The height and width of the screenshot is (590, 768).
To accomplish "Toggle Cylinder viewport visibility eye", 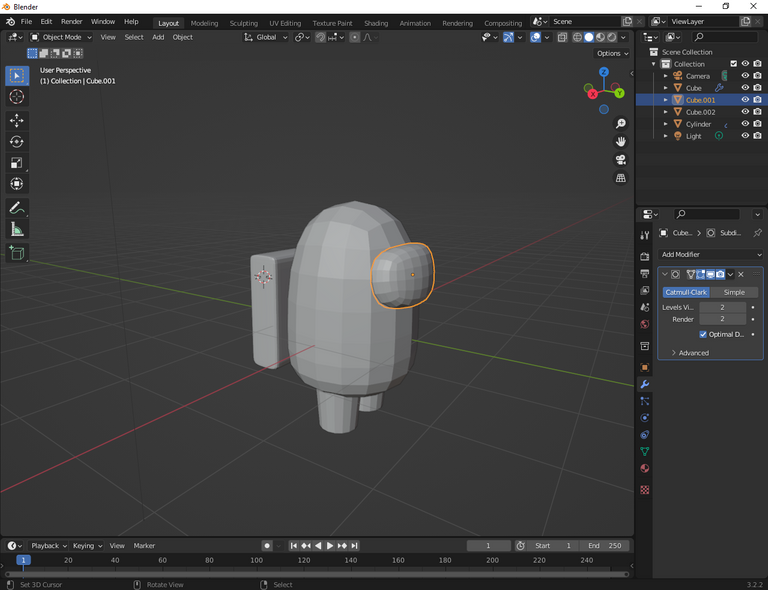I will [745, 123].
